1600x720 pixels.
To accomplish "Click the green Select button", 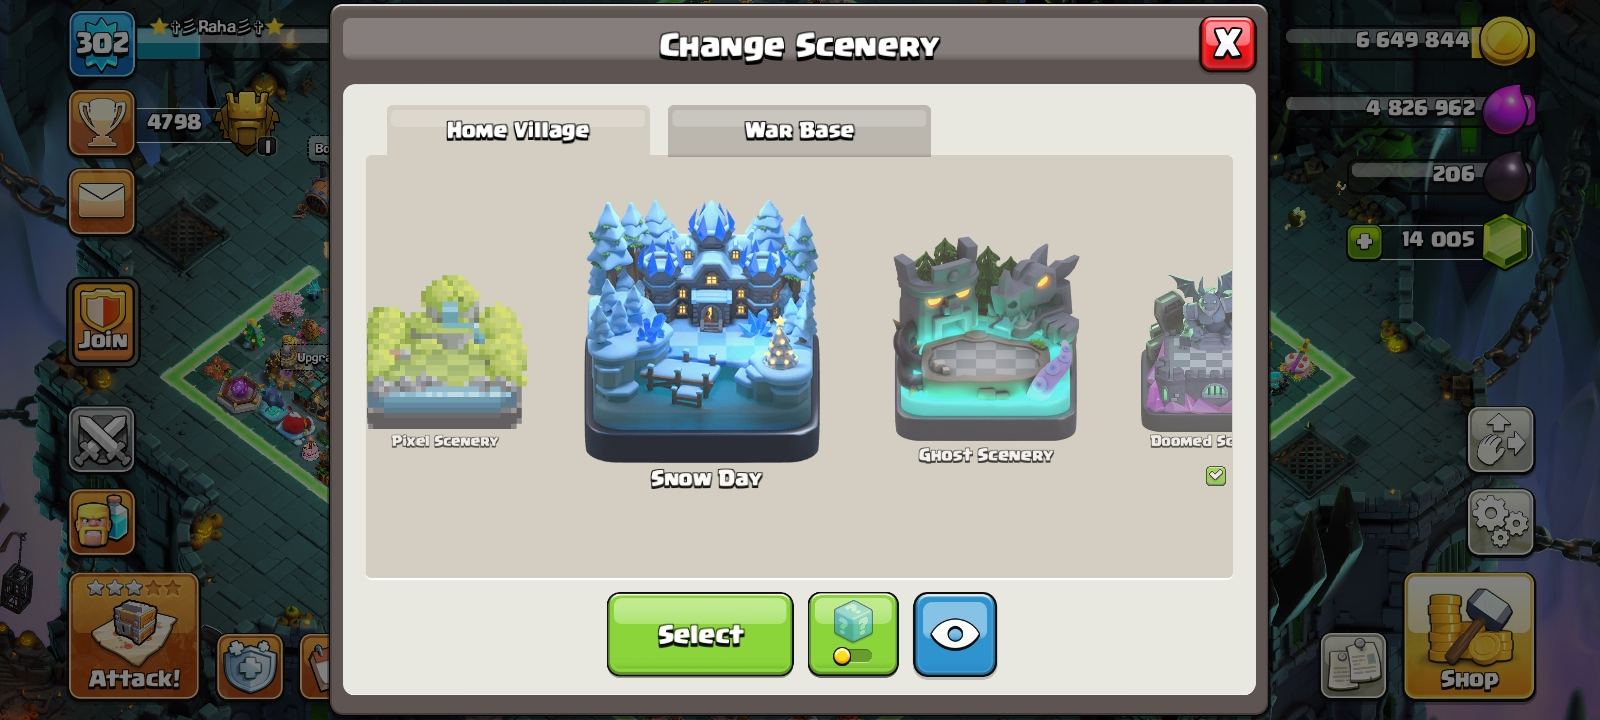I will tap(700, 634).
